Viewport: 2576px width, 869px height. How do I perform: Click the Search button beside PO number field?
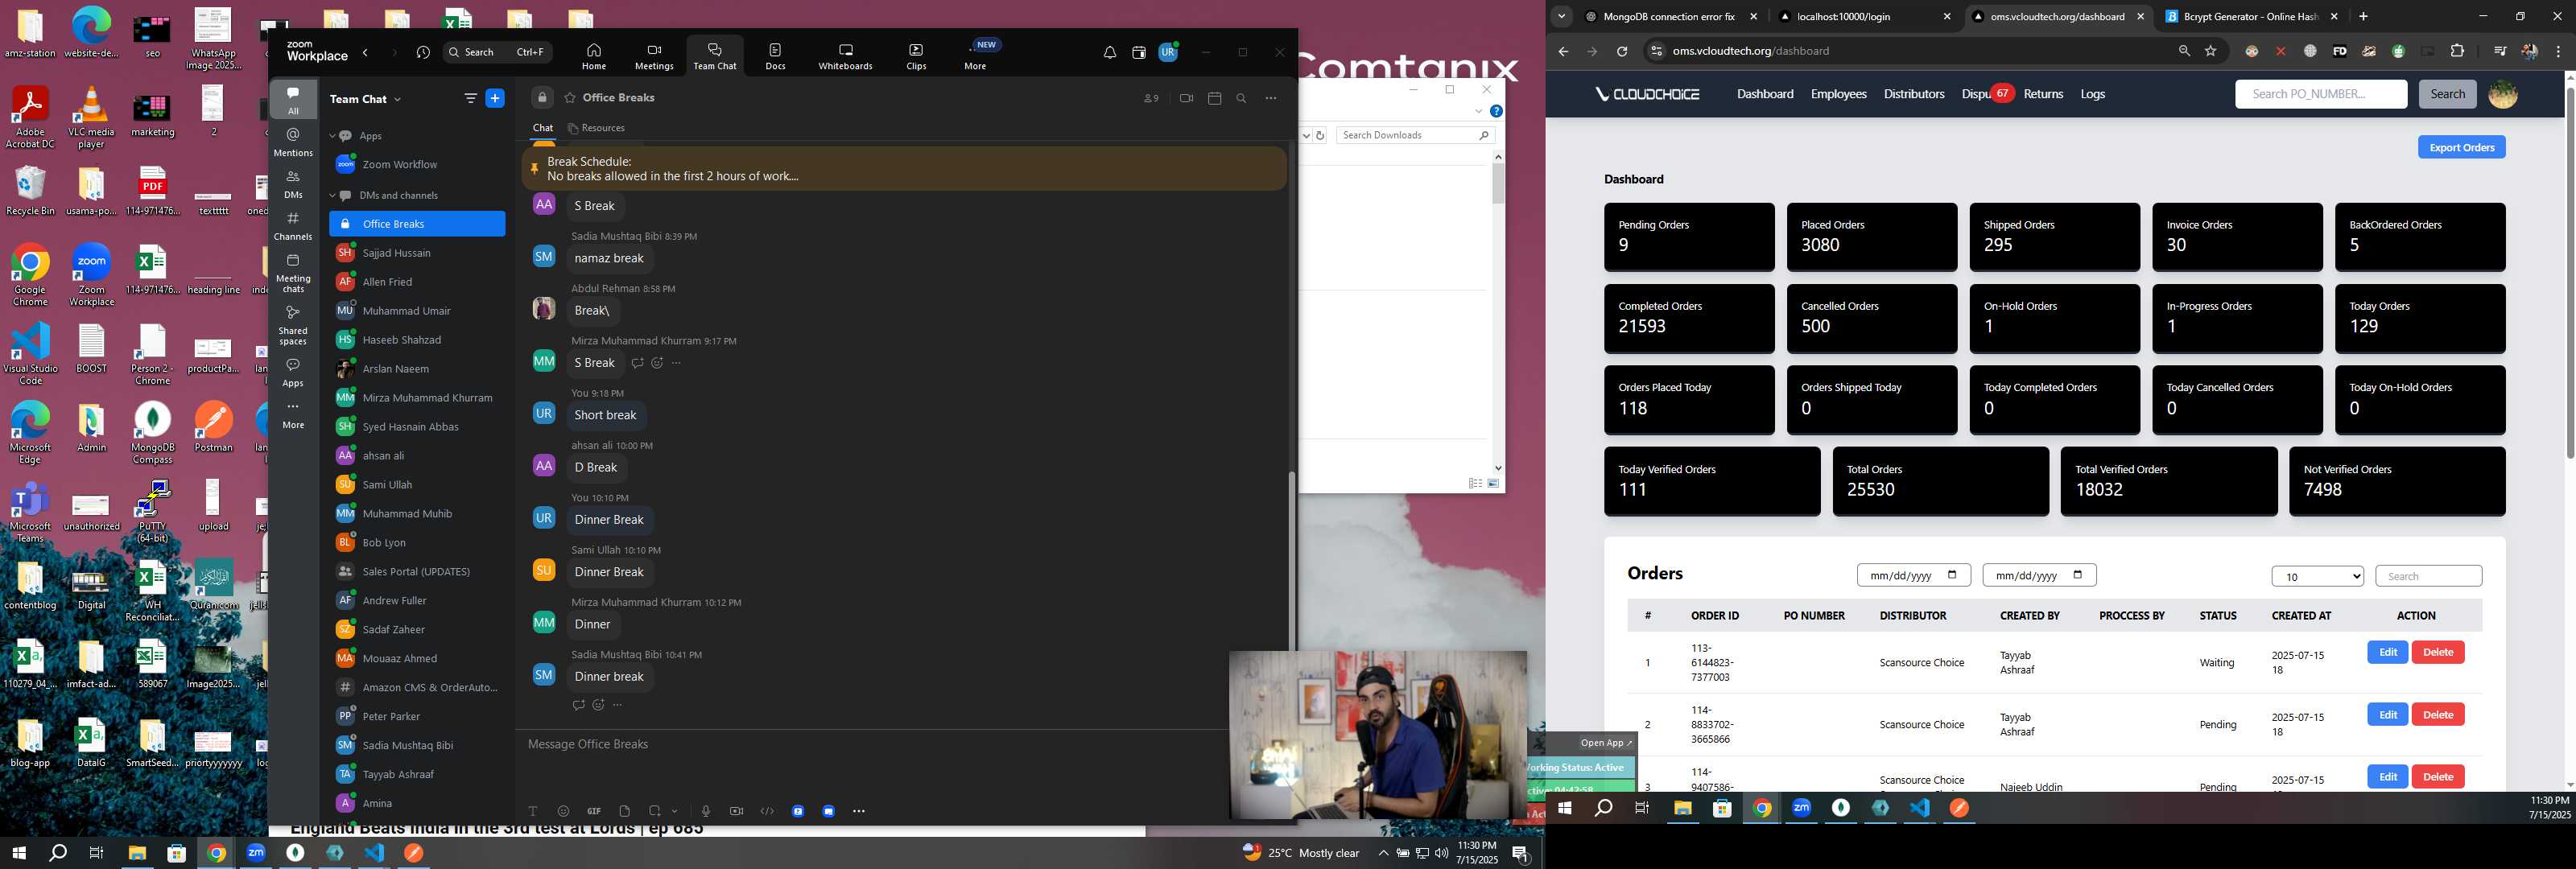point(2447,94)
